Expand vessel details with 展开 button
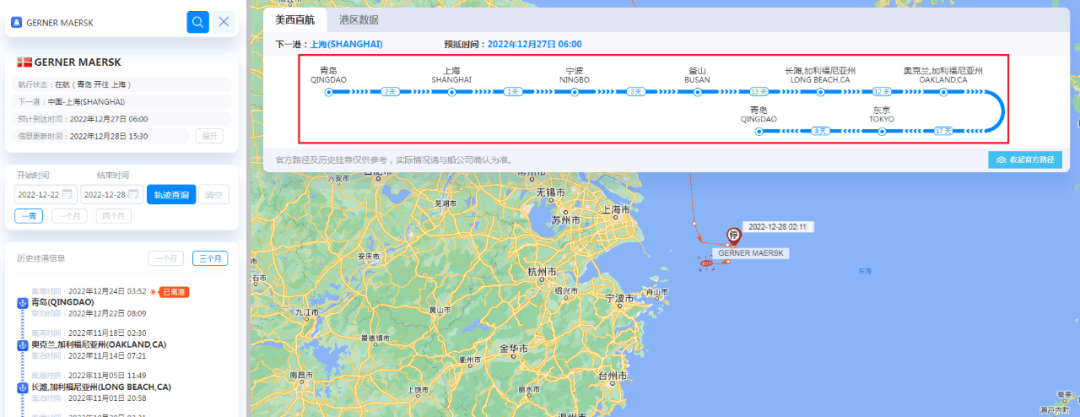This screenshot has height=417, width=1080. tap(209, 135)
